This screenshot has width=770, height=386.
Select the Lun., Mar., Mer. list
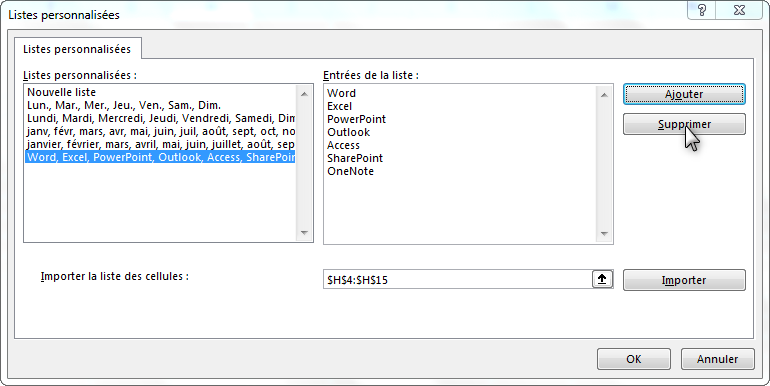pyautogui.click(x=160, y=105)
